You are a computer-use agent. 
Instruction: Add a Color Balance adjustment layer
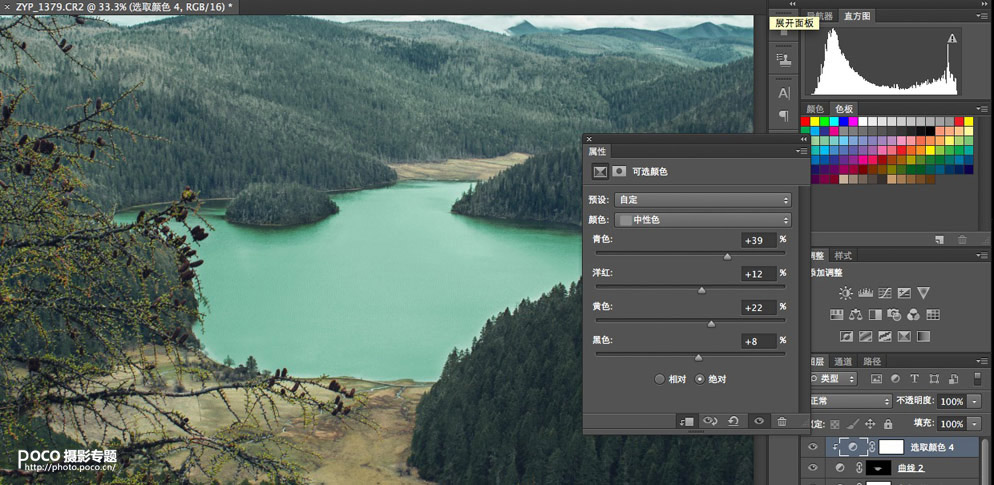tap(855, 314)
